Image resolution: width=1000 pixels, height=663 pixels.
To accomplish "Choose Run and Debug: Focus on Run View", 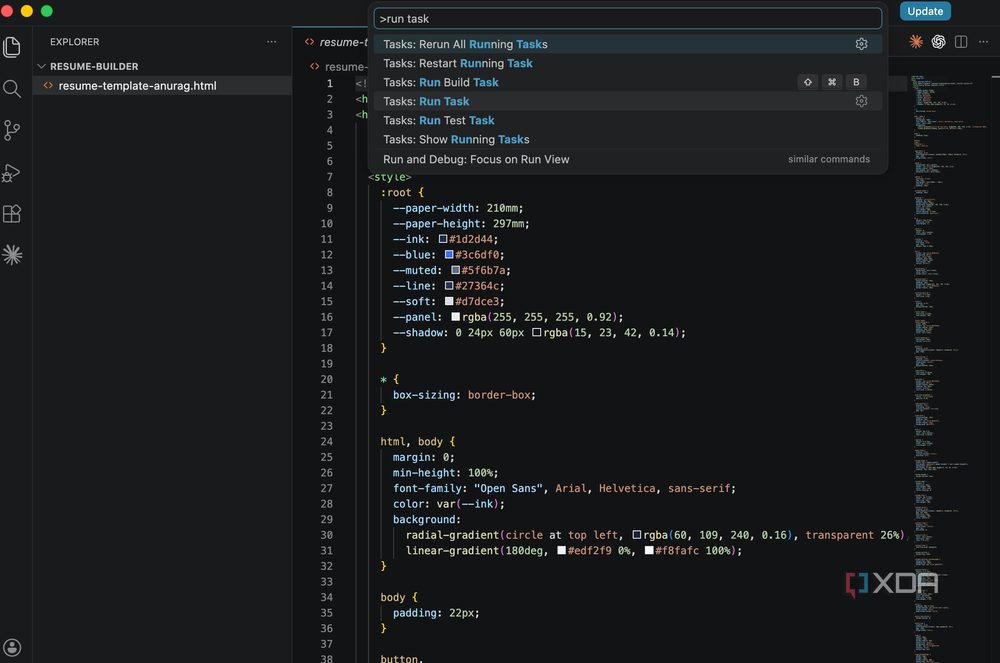I will [628, 159].
